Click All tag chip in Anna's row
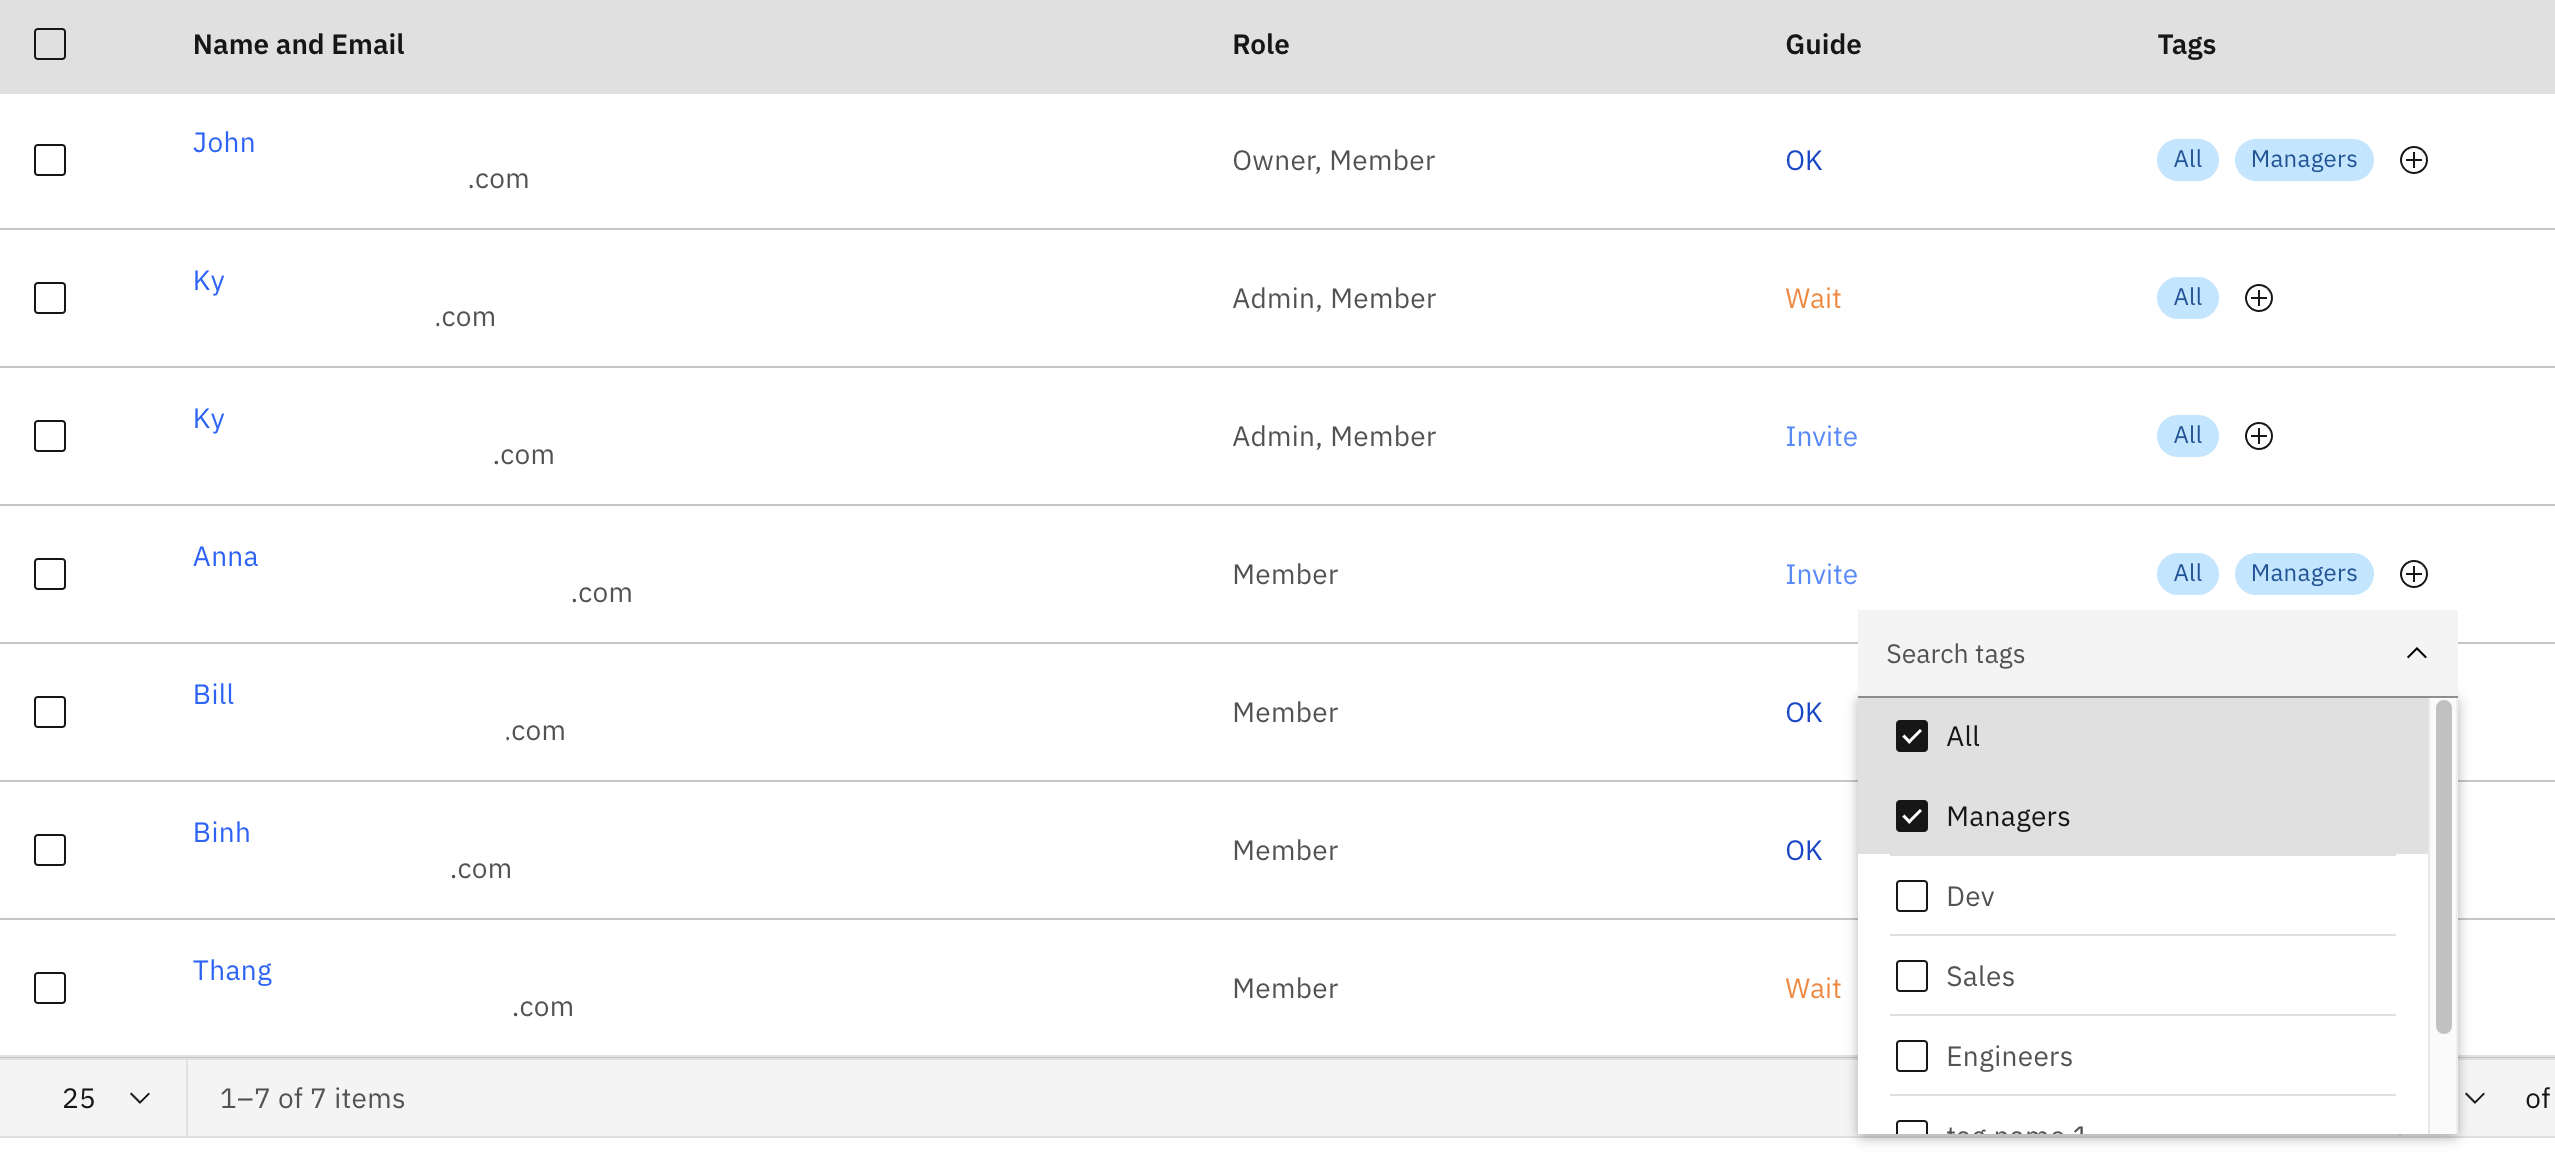 pyautogui.click(x=2187, y=574)
